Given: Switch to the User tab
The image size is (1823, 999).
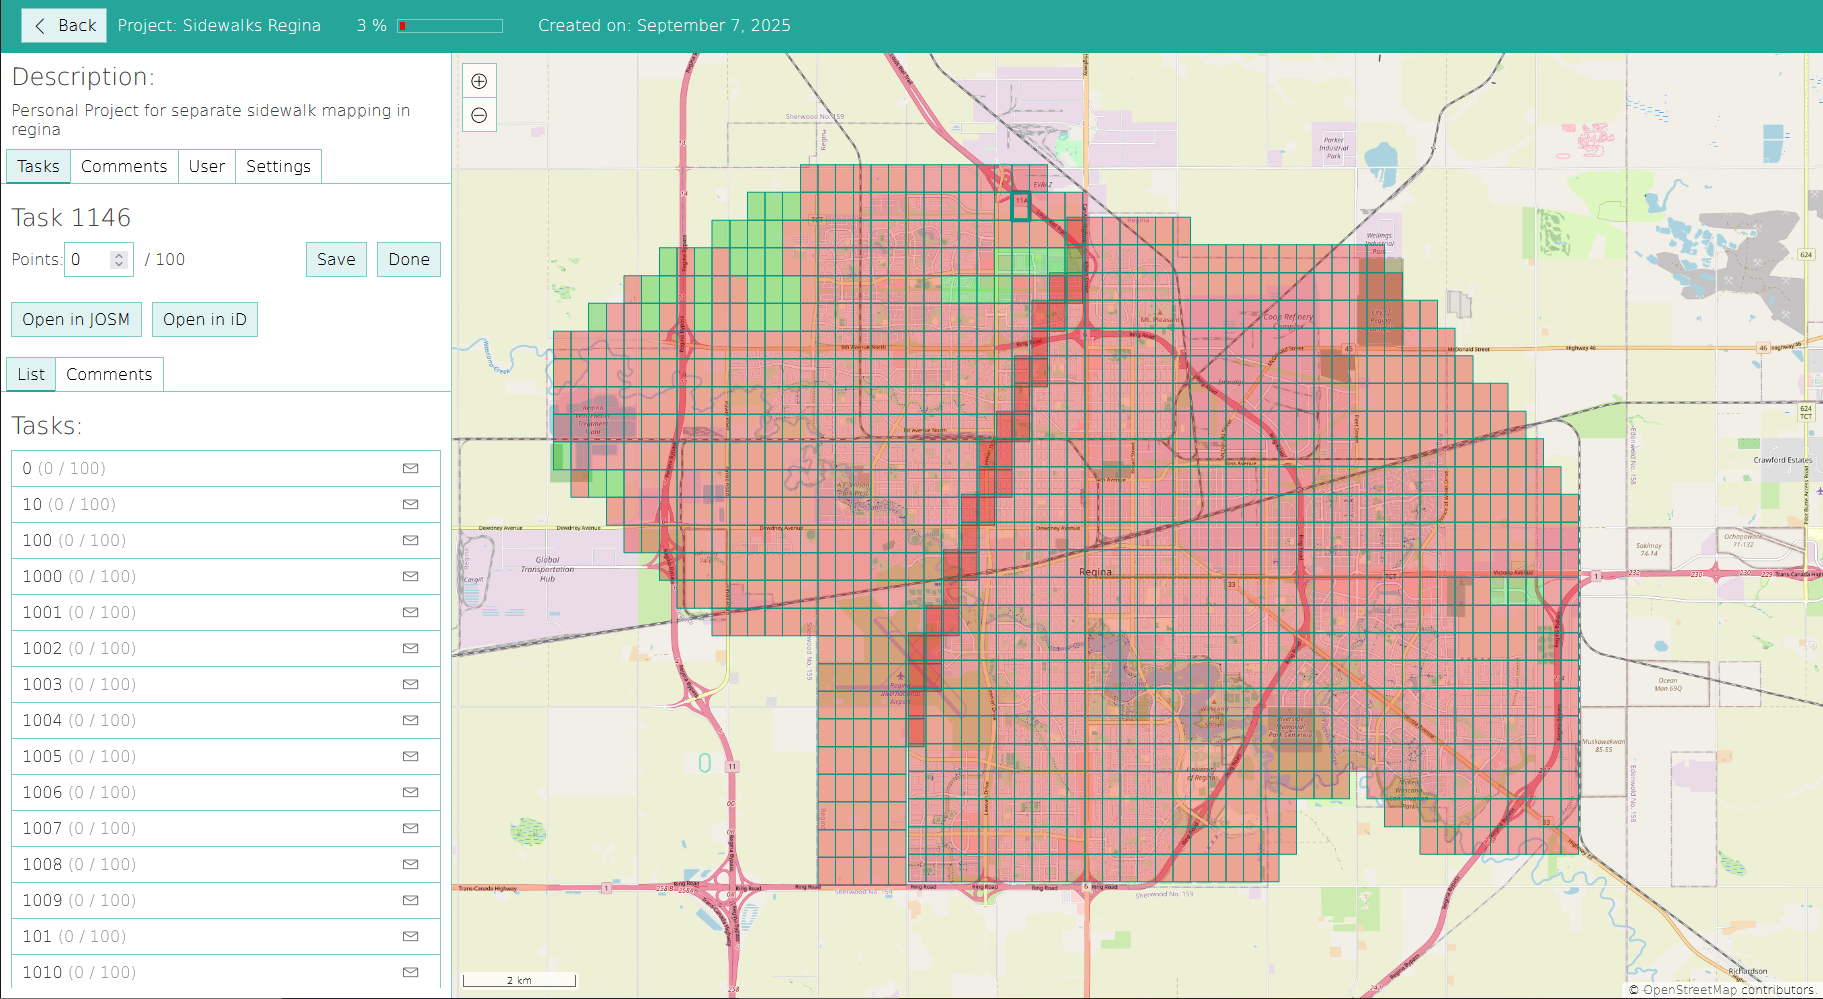Looking at the screenshot, I should coord(206,166).
